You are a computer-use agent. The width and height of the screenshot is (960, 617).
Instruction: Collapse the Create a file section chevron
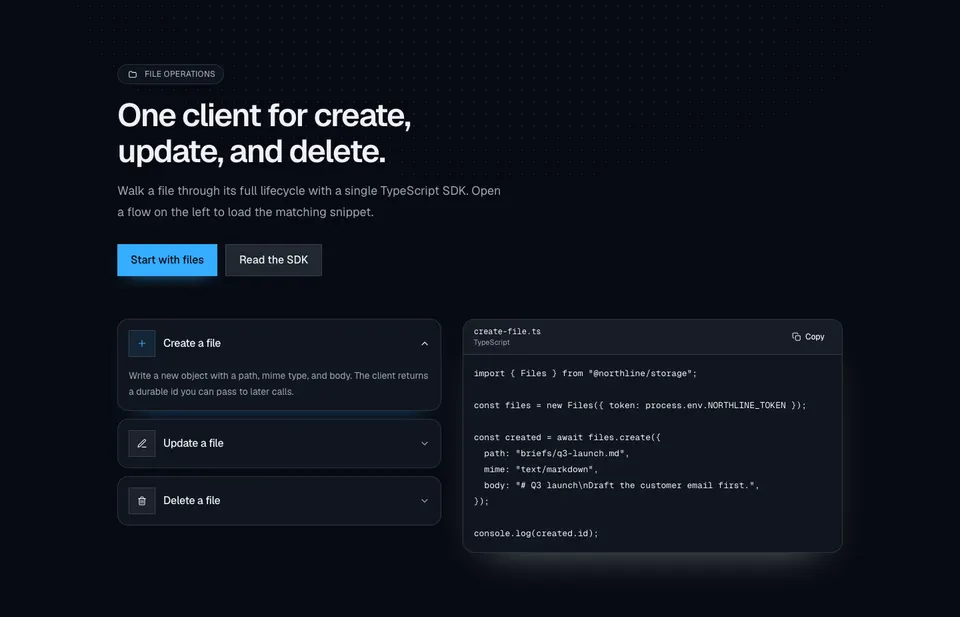pos(424,343)
